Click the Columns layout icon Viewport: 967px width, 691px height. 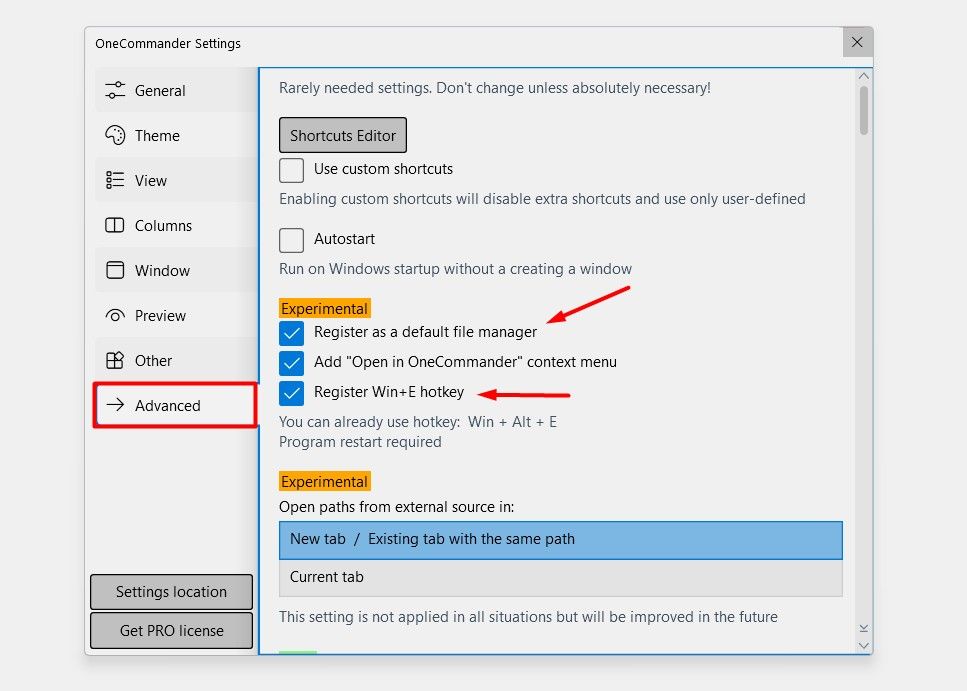click(x=115, y=225)
